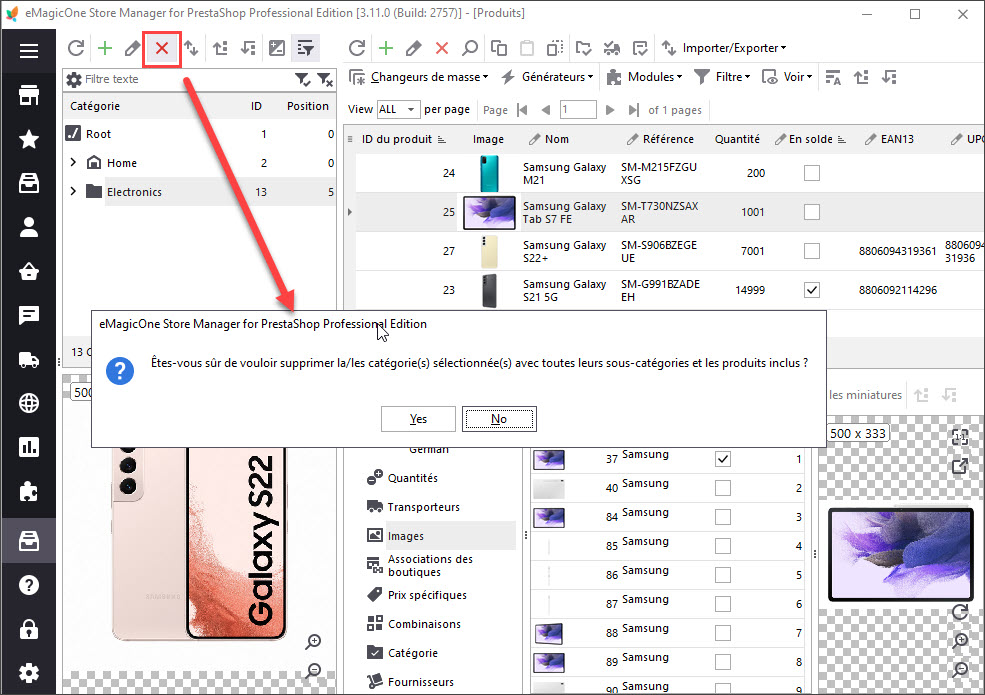This screenshot has height=695, width=985.
Task: Check the checkbox for image 85
Action: tap(723, 545)
